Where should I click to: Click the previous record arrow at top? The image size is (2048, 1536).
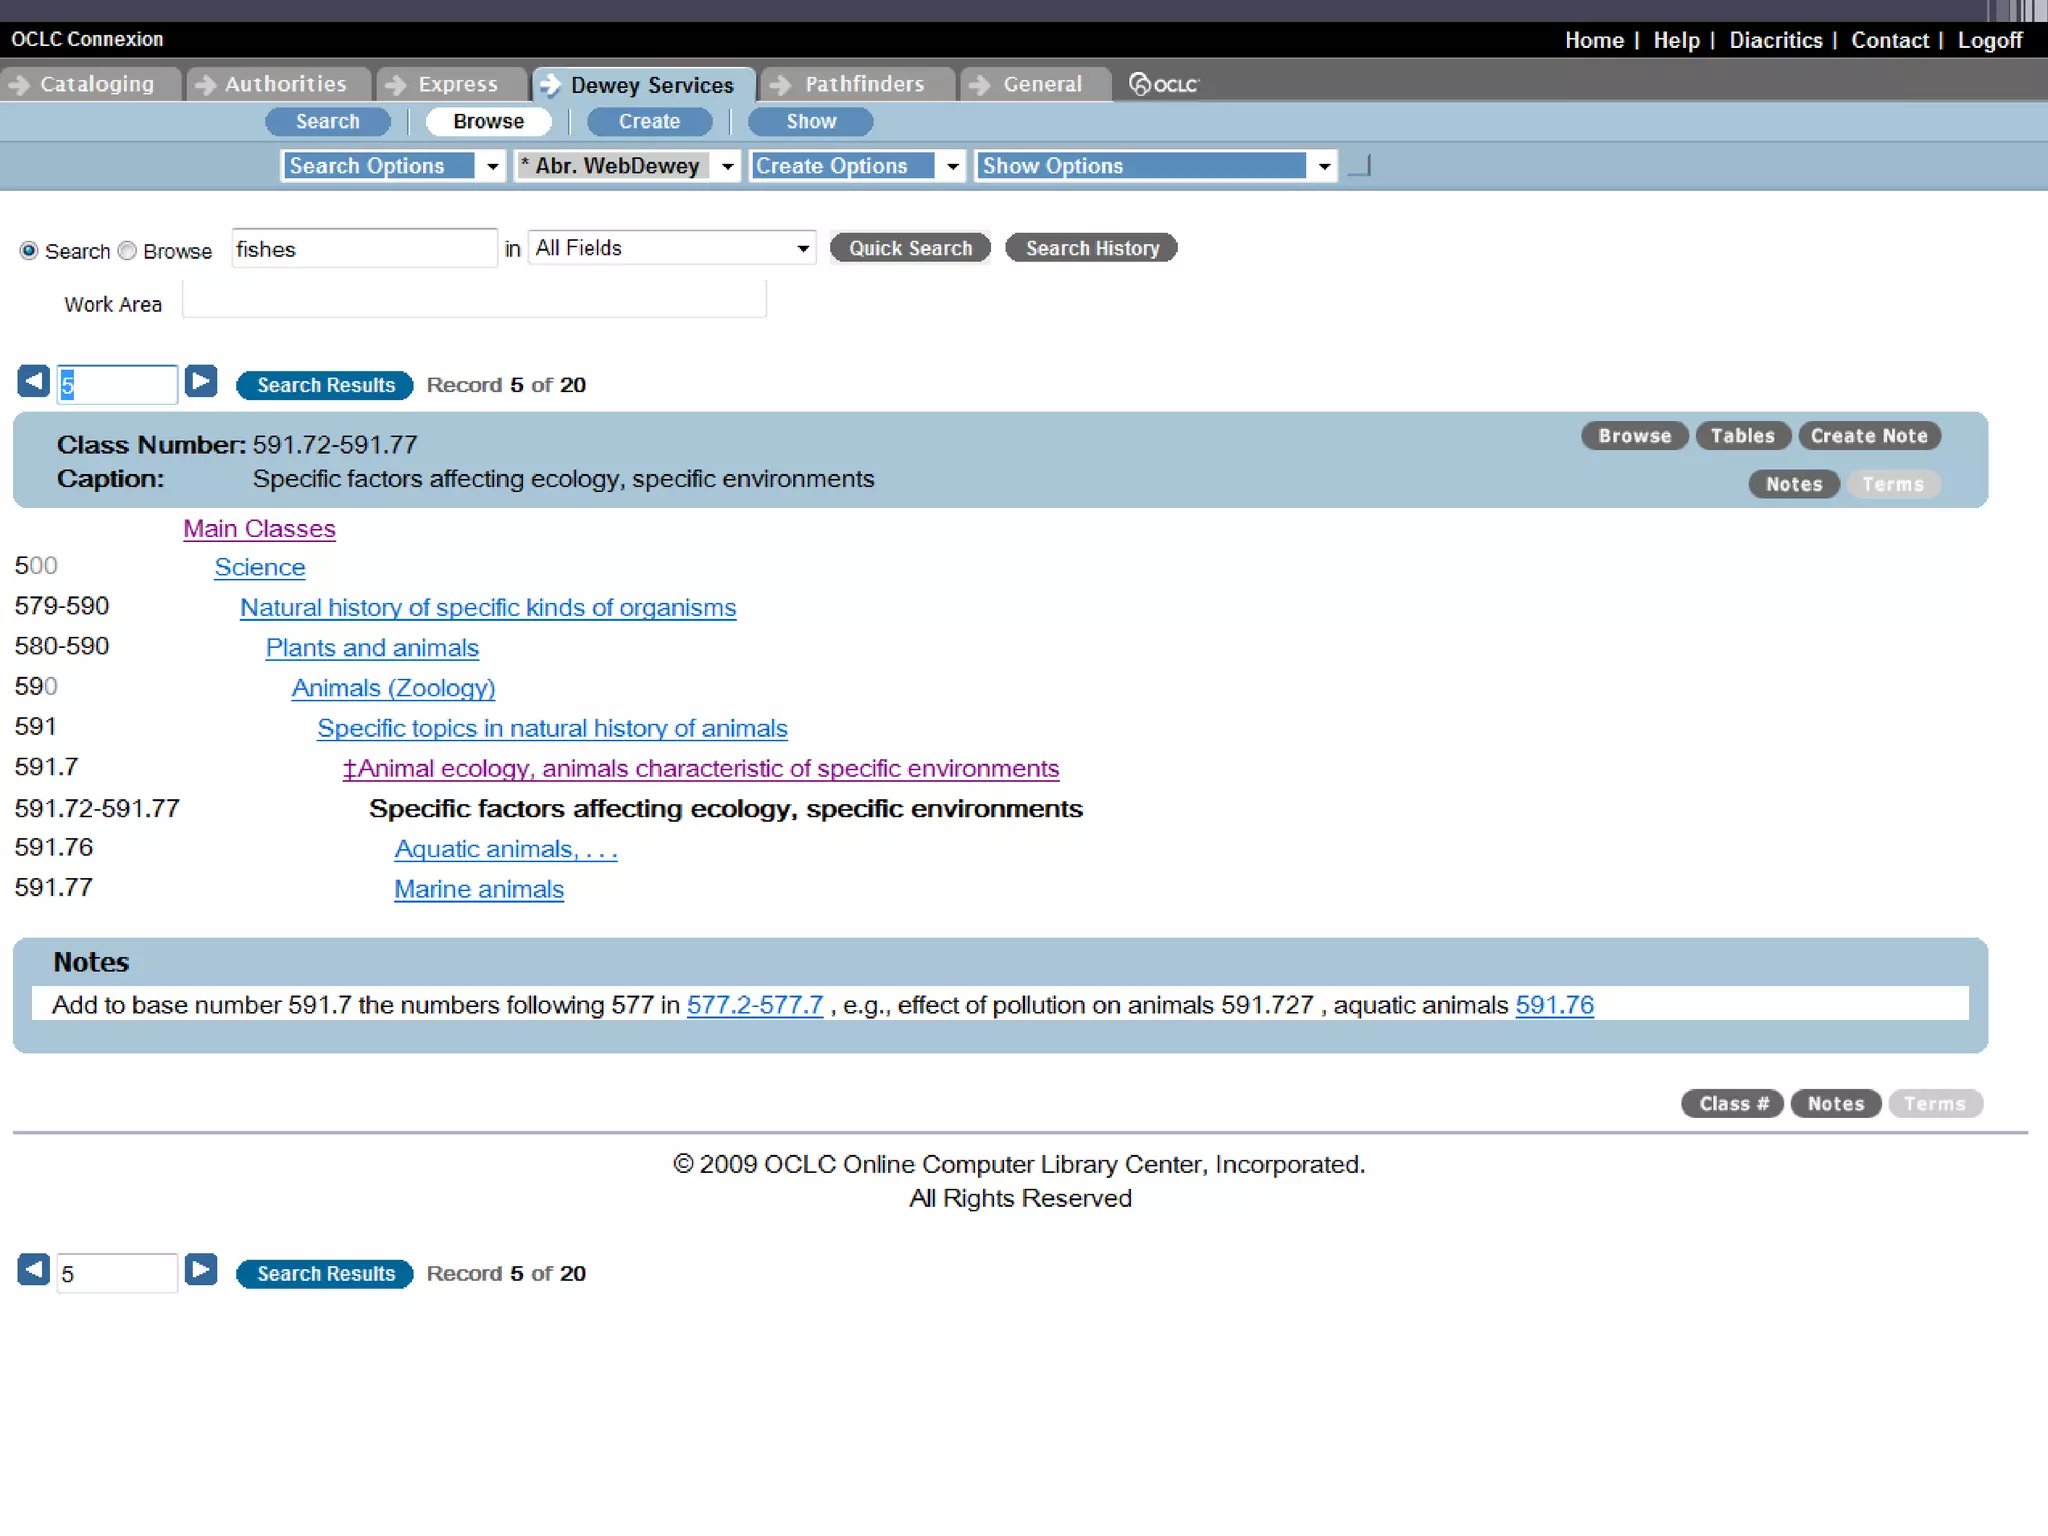pyautogui.click(x=33, y=382)
